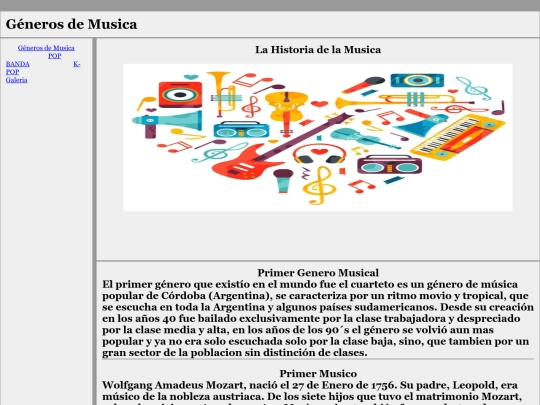Screen dimensions: 540x405
Task: Click the line starting 'gran sector de la poblacion'
Action: (235, 353)
